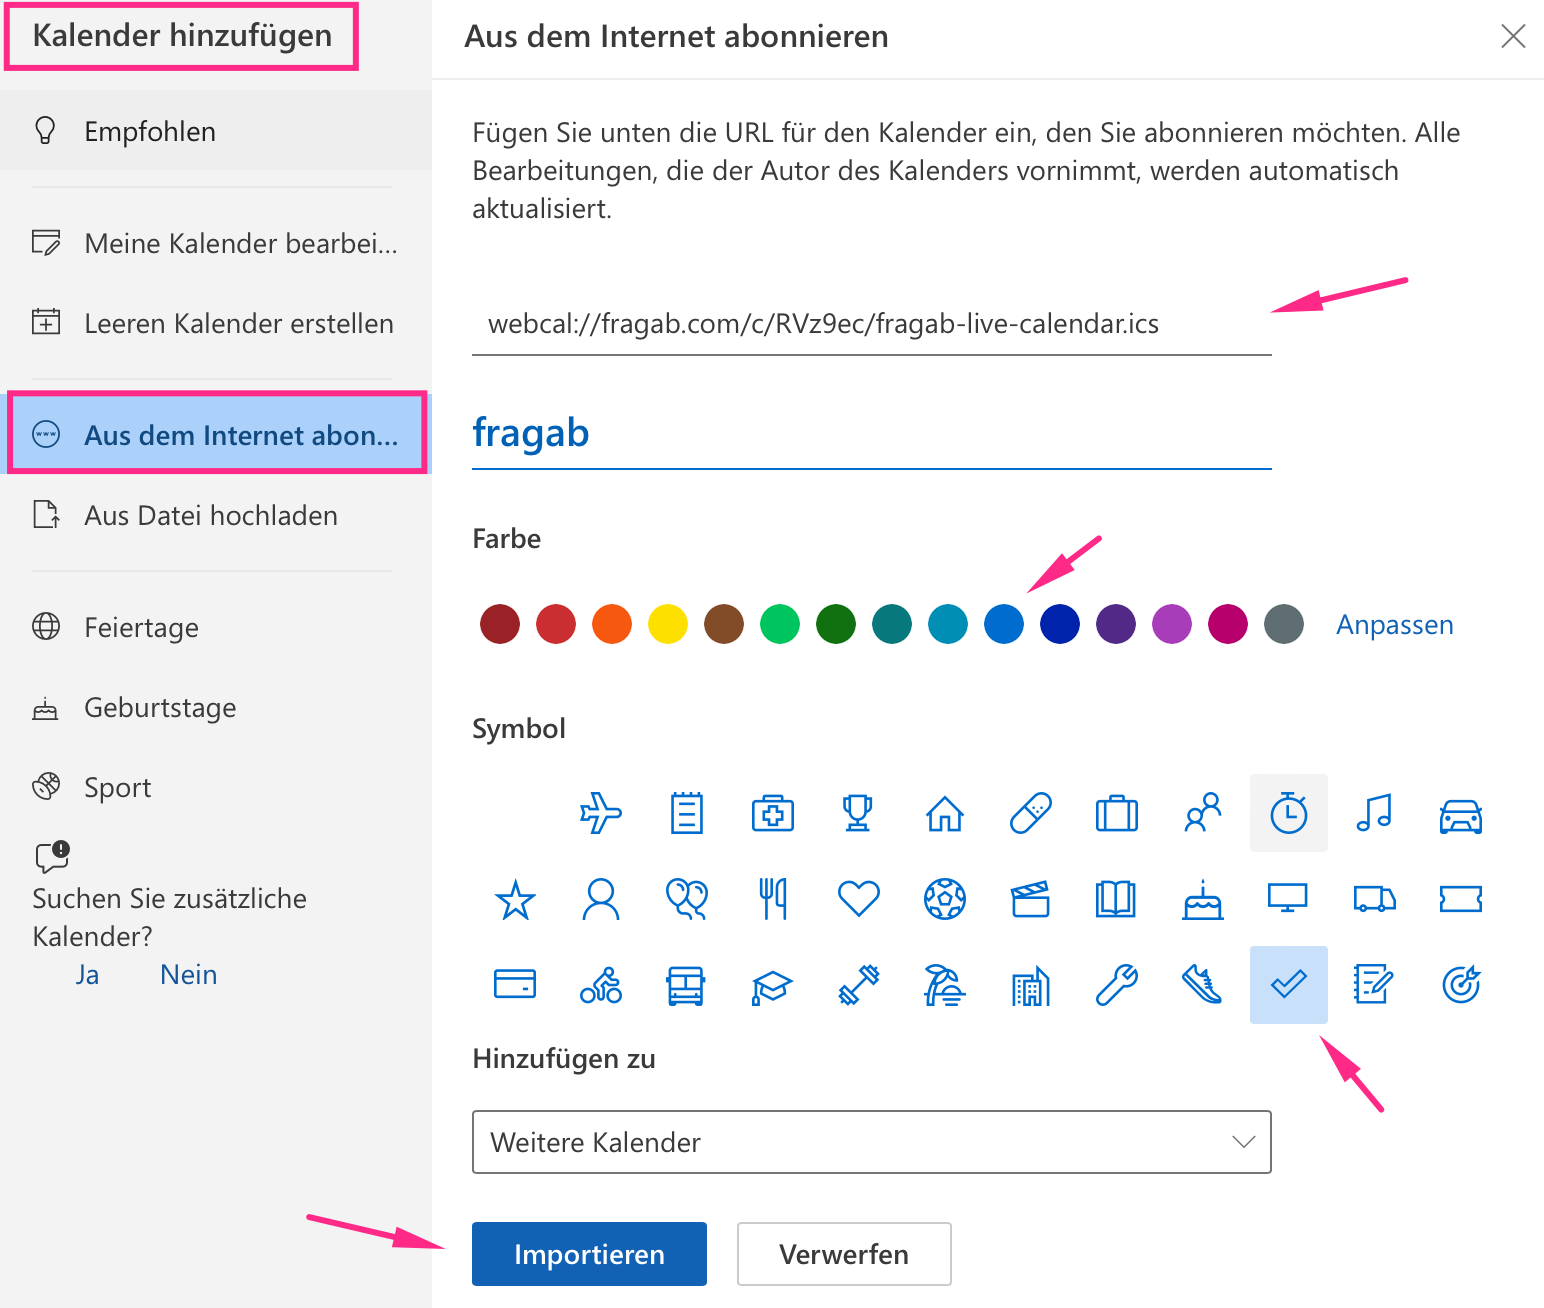Select the airplane calendar symbol

click(601, 813)
